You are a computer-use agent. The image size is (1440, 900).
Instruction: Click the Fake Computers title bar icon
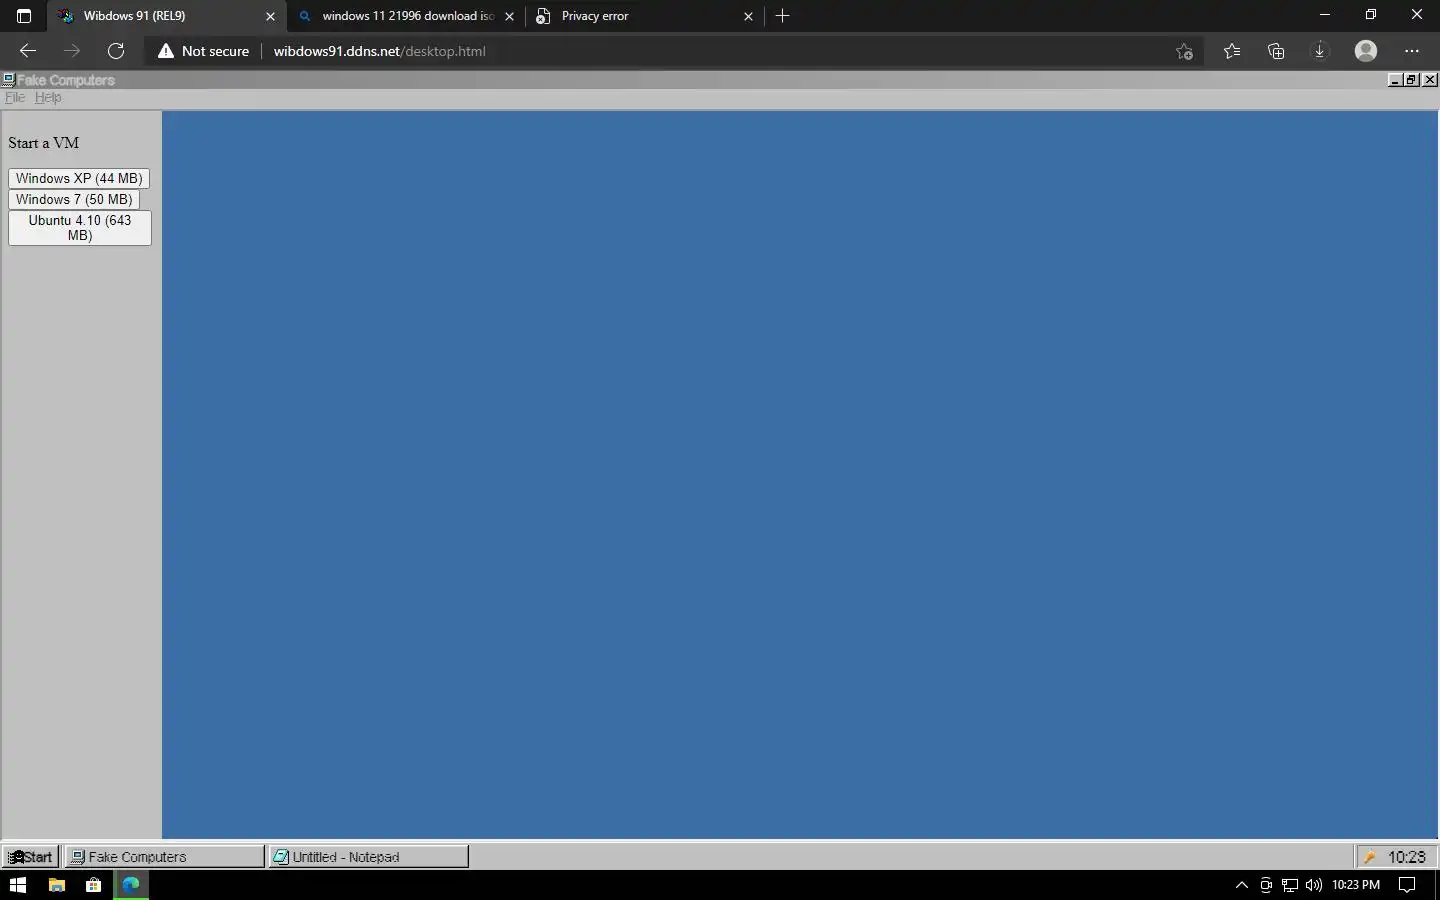coord(8,80)
